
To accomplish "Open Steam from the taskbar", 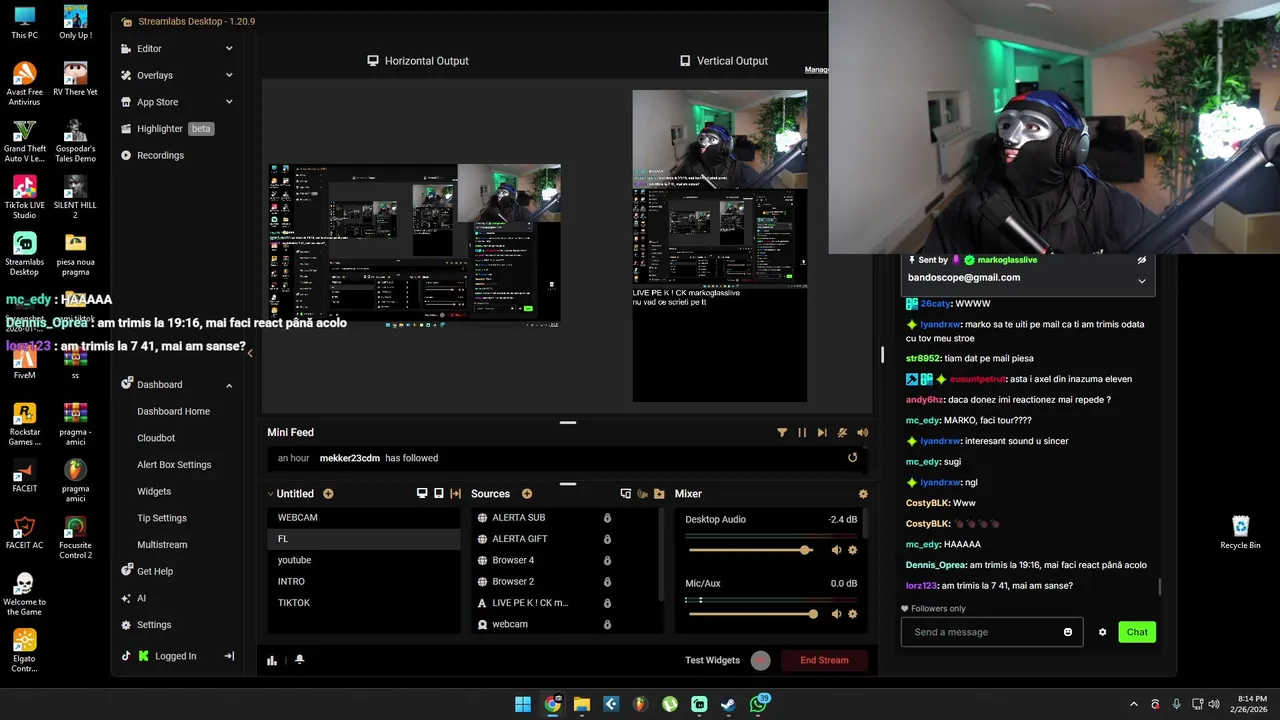I will tap(729, 705).
